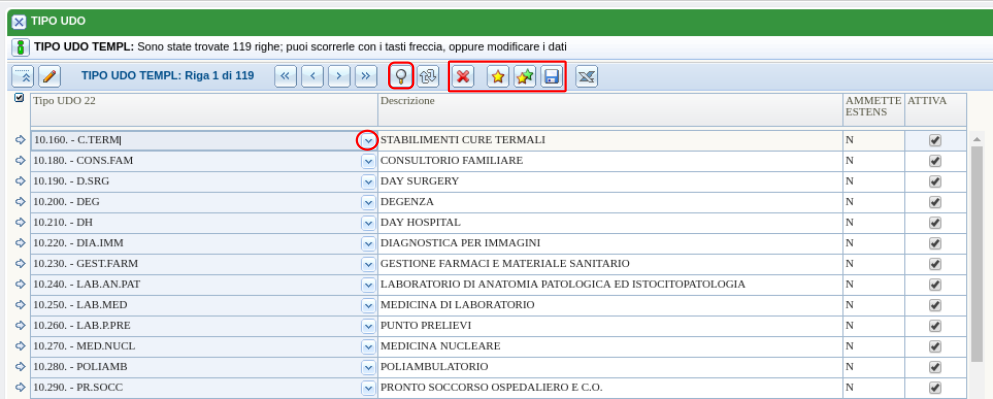Toggle ATTIVA checkbox for STABILIMENTI CURE TERMALI
993x399 pixels.
click(935, 141)
